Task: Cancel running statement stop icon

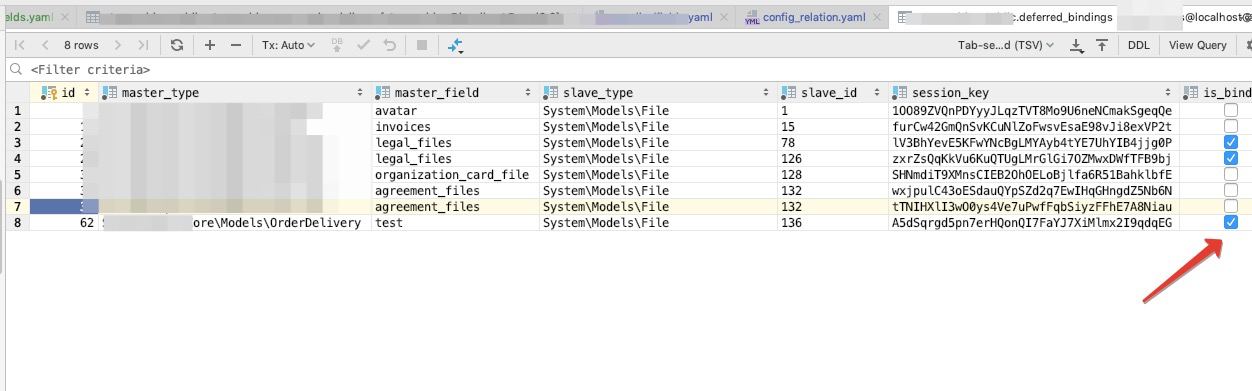Action: click(422, 45)
